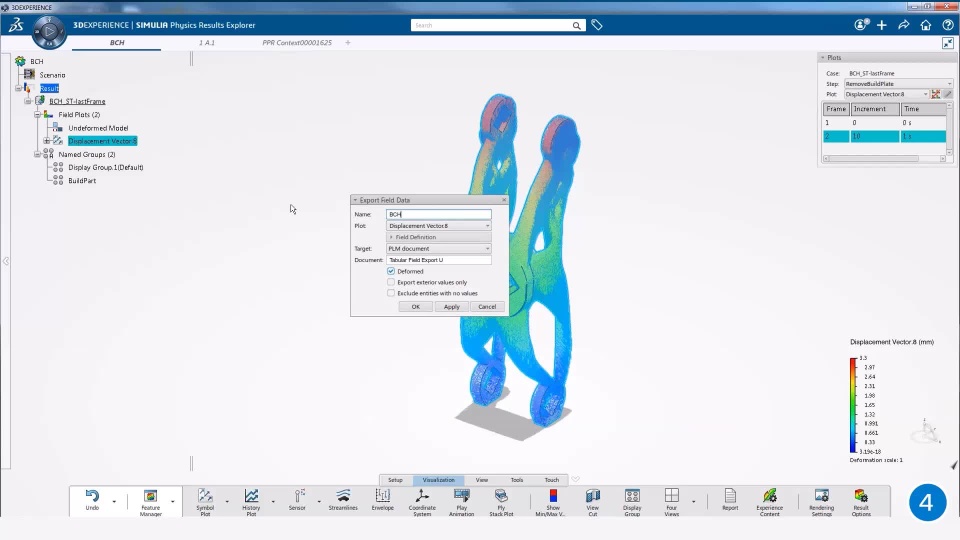Viewport: 960px width, 540px height.
Task: Add a new tab with plus button
Action: 348,43
